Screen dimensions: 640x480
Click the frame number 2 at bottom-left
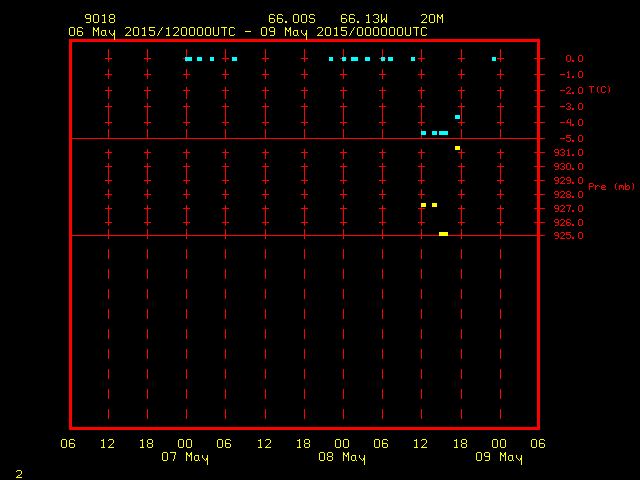[18, 472]
